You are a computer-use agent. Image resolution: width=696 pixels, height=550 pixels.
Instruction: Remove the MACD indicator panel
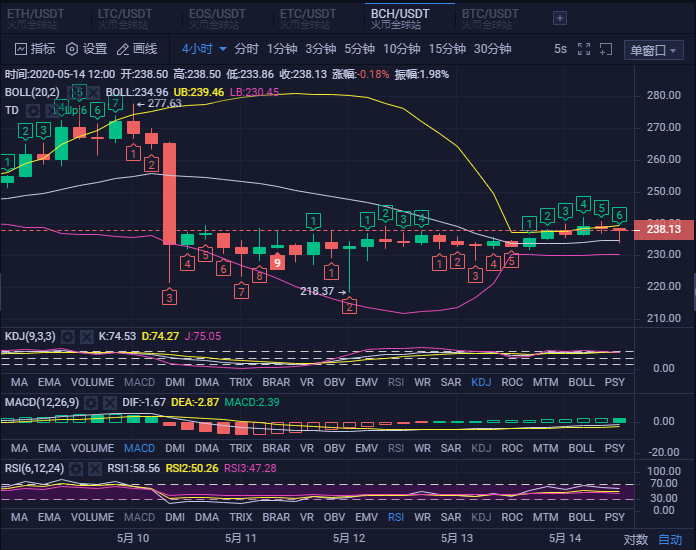(x=110, y=403)
